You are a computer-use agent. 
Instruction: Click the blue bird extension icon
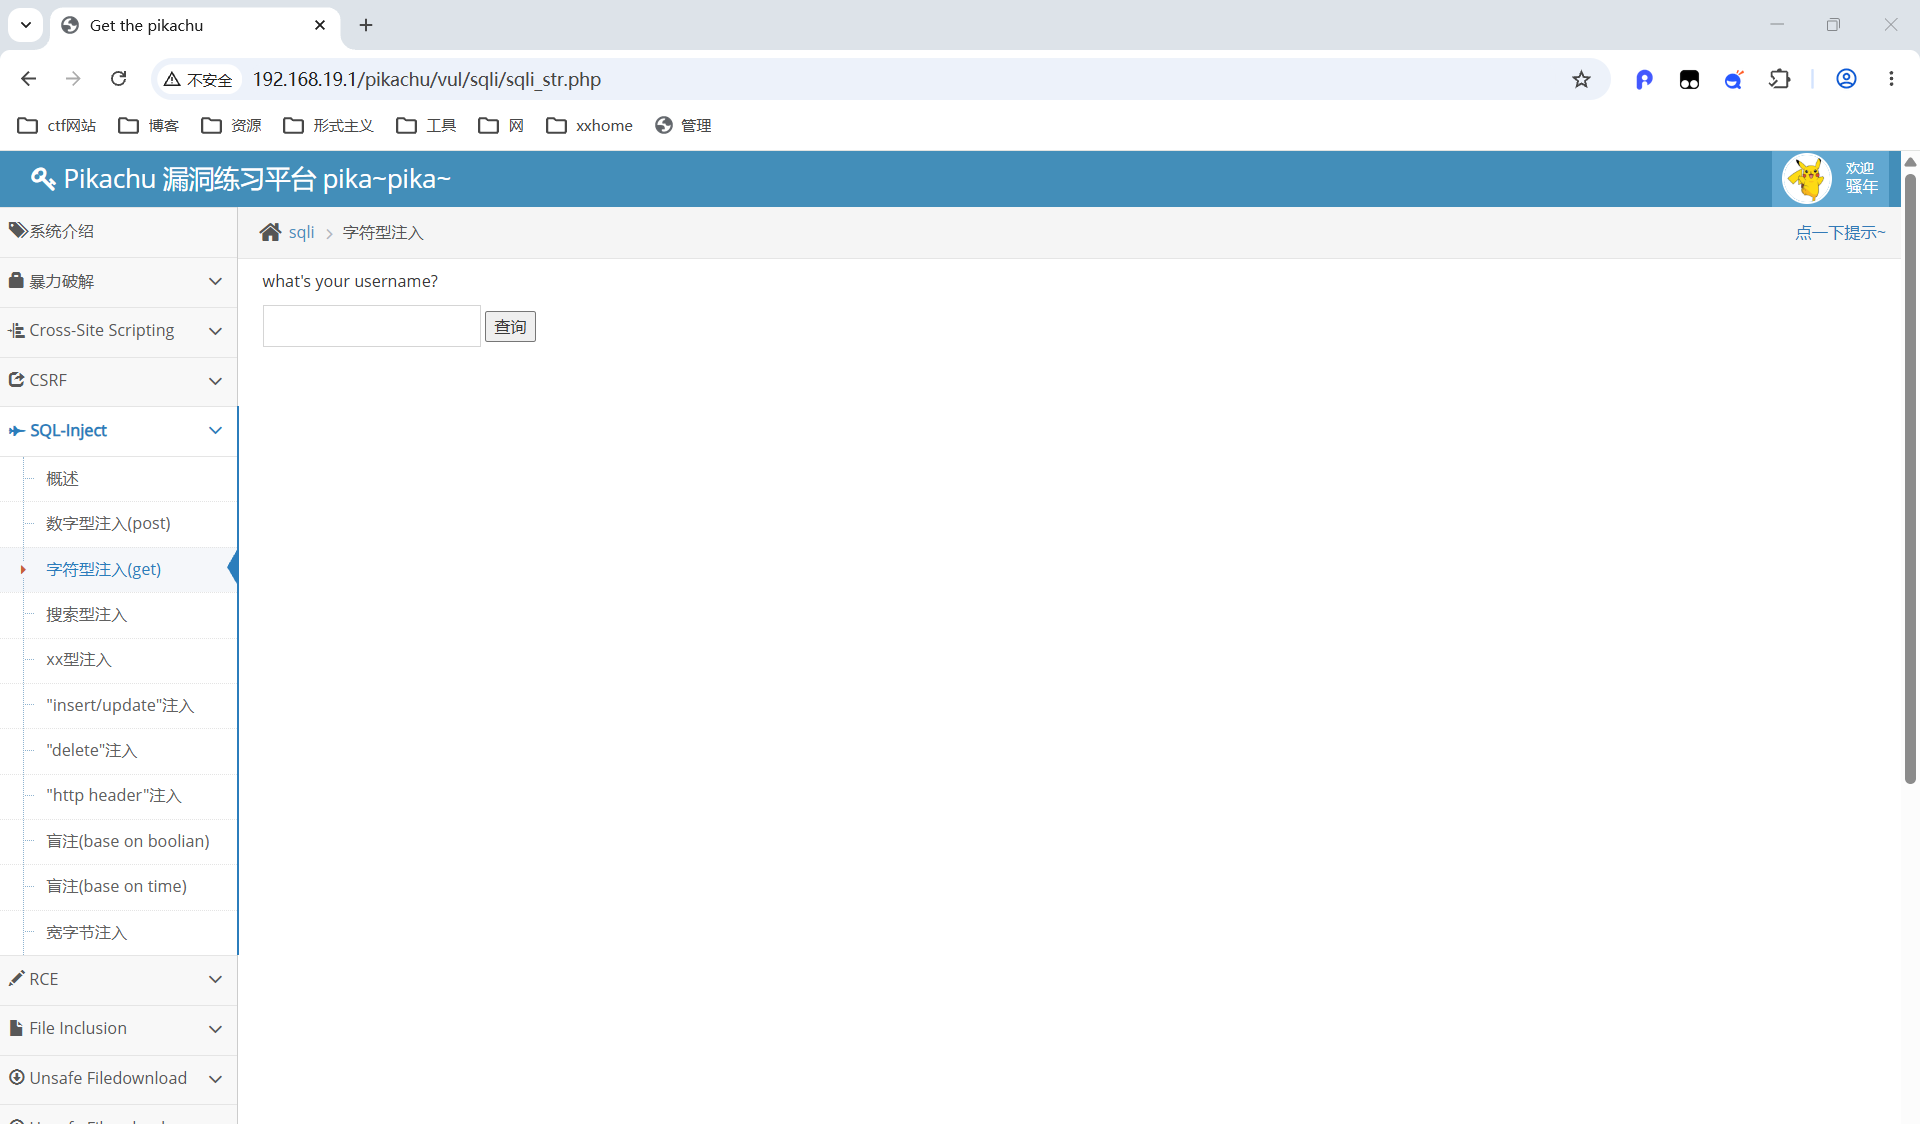pos(1734,79)
